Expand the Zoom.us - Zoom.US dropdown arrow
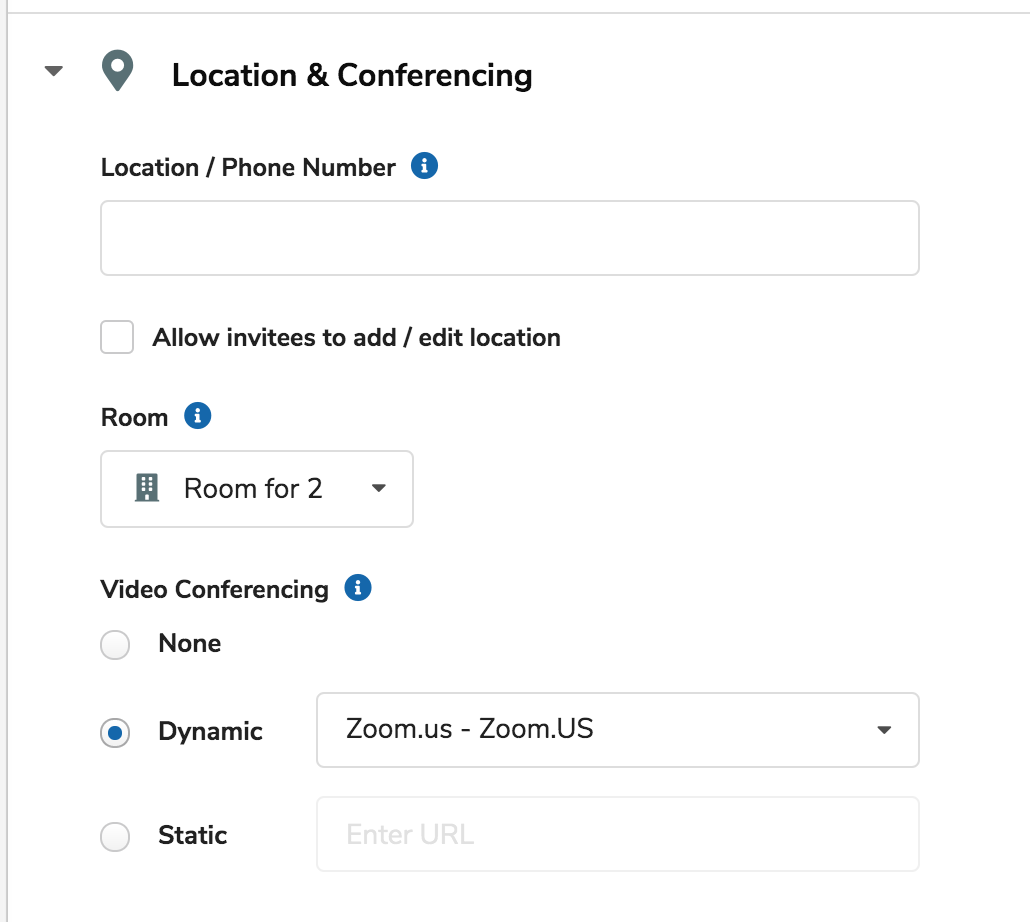Image resolution: width=1030 pixels, height=922 pixels. click(x=884, y=730)
